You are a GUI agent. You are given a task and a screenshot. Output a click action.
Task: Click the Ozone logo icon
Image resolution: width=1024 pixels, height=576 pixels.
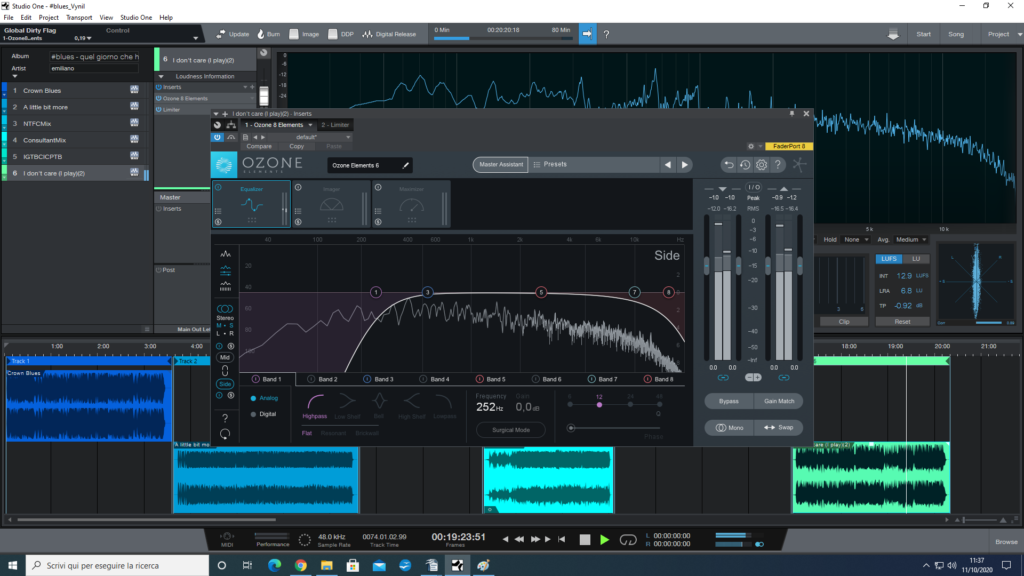pos(224,165)
